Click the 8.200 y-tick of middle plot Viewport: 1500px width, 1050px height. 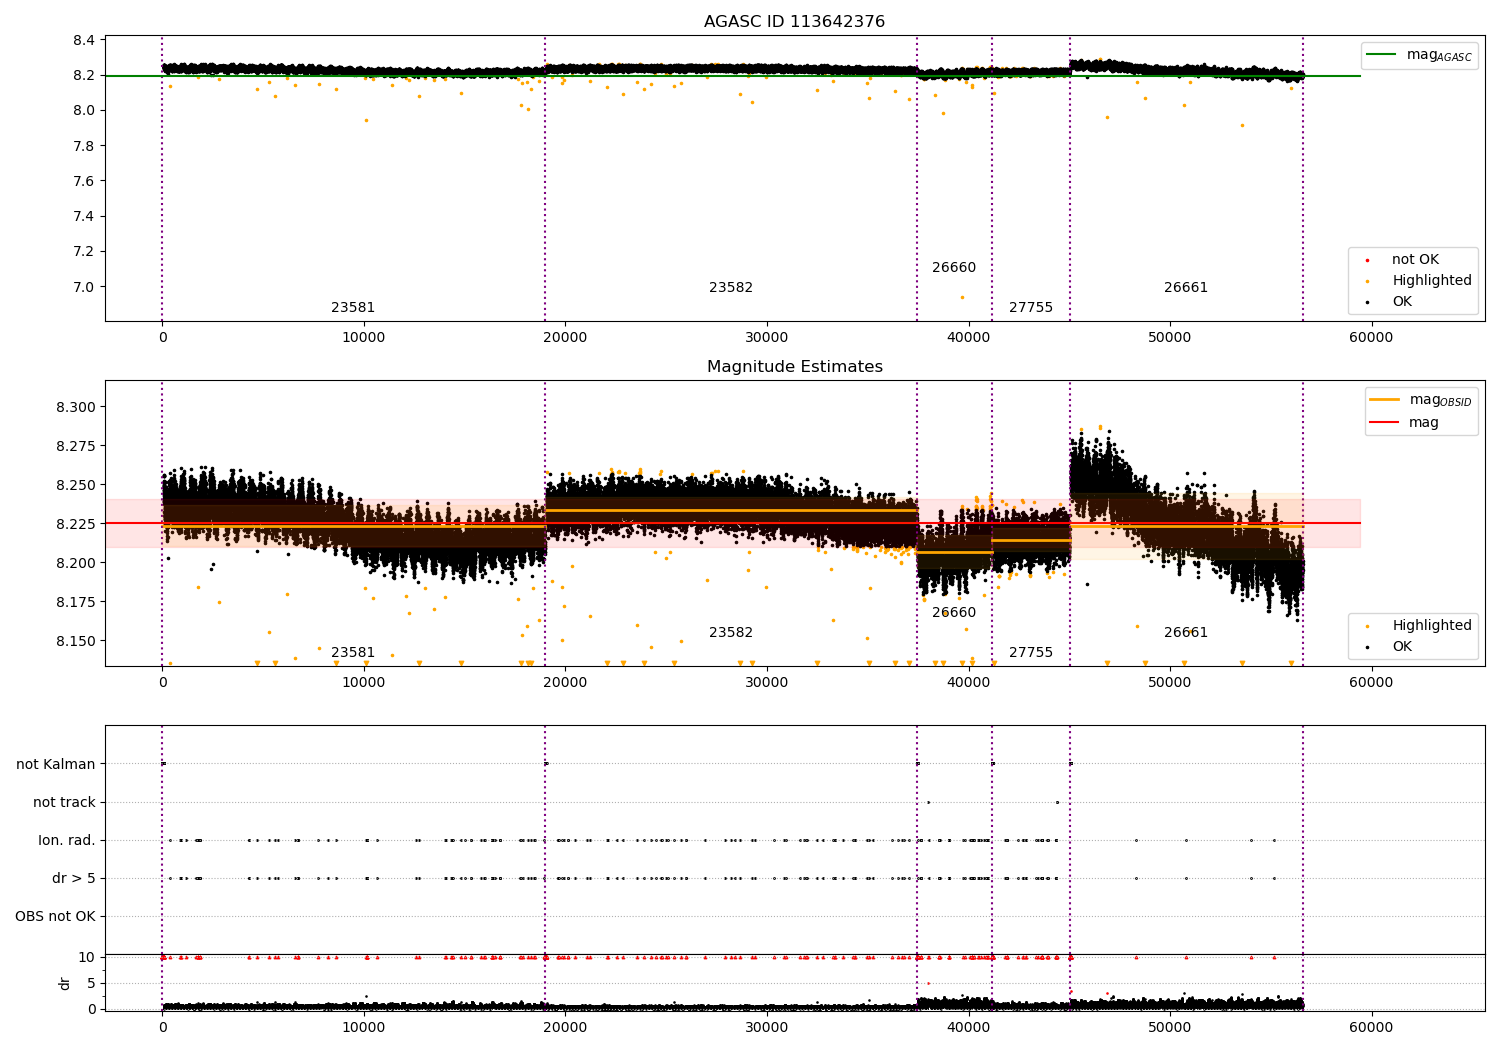coord(77,564)
